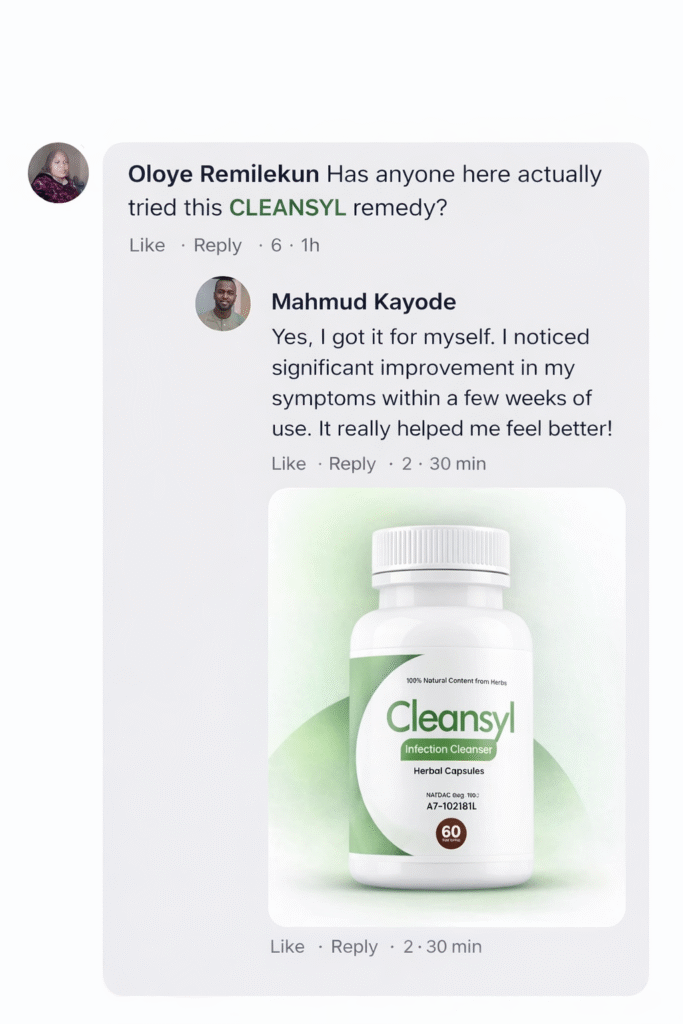The image size is (683, 1024).
Task: Open the Cleansyl bottle image attachment
Action: [446, 706]
